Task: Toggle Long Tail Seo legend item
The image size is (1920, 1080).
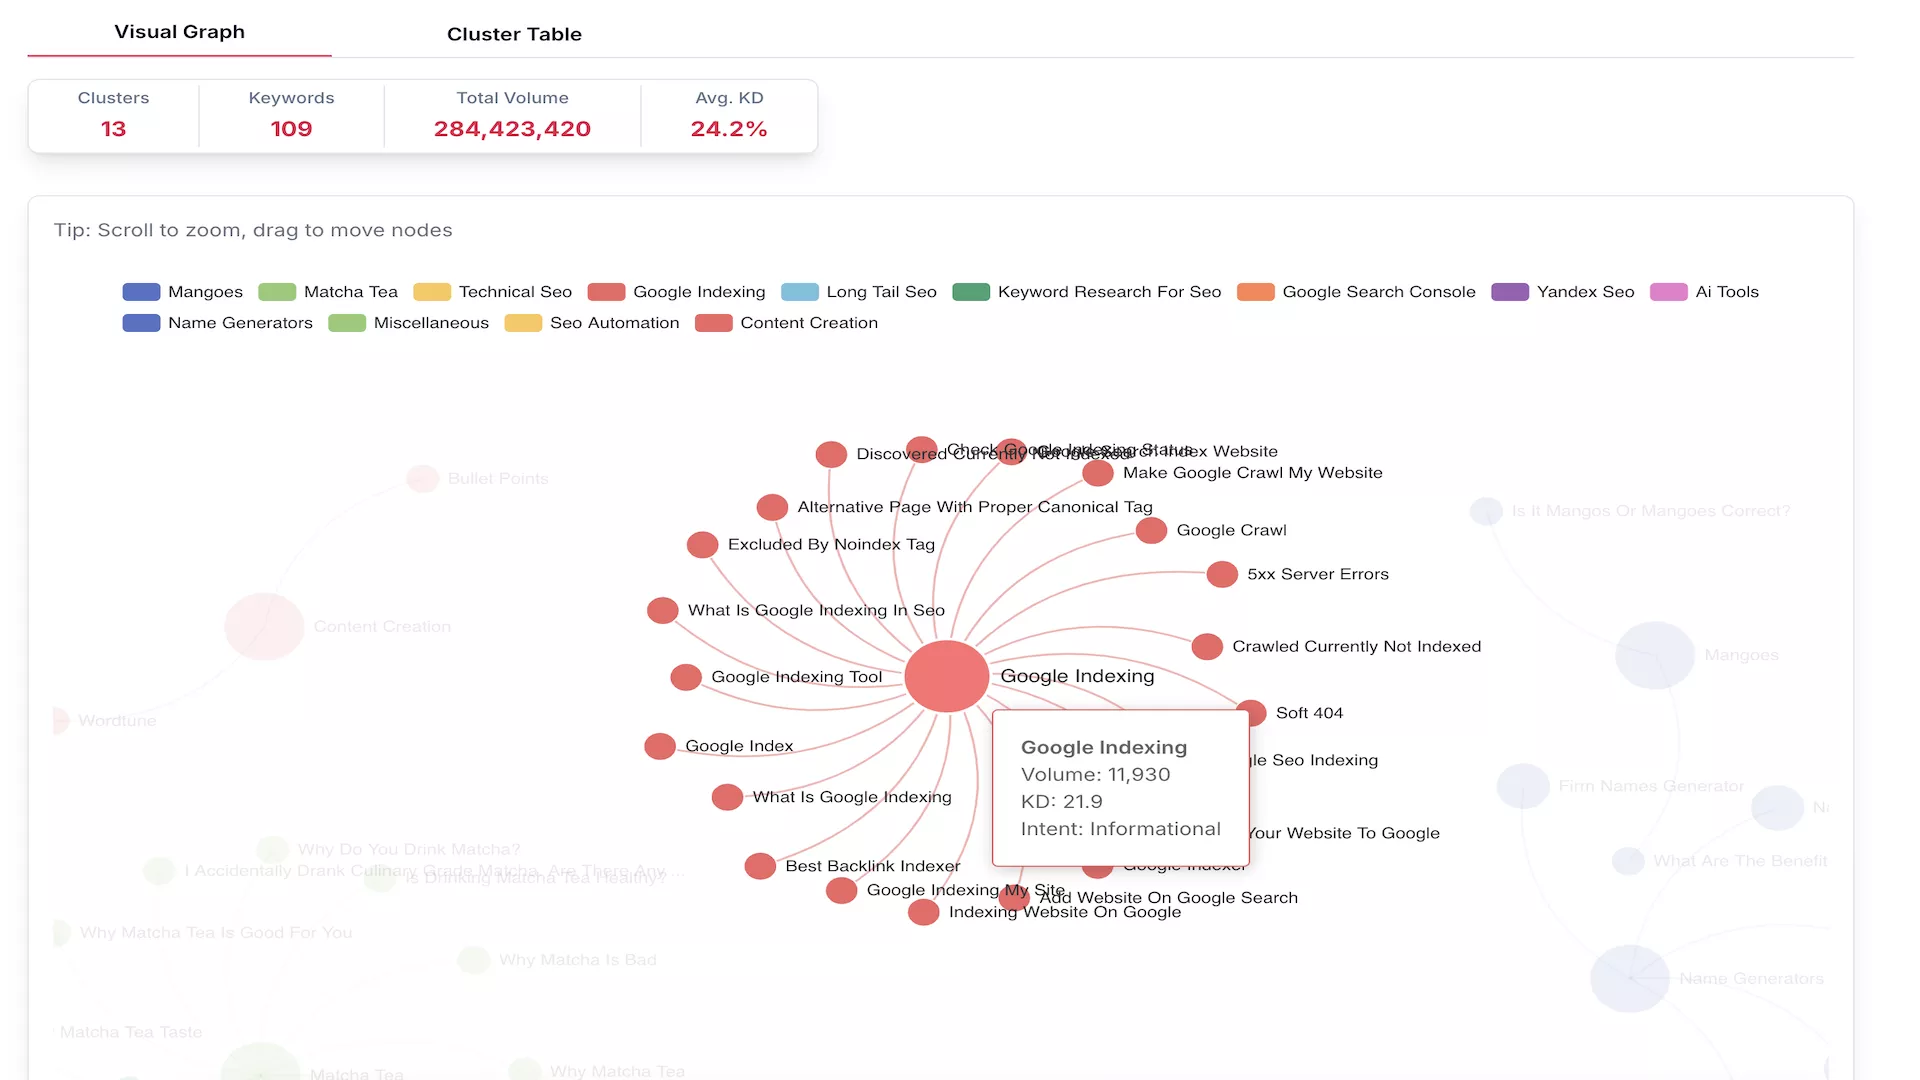Action: (799, 292)
